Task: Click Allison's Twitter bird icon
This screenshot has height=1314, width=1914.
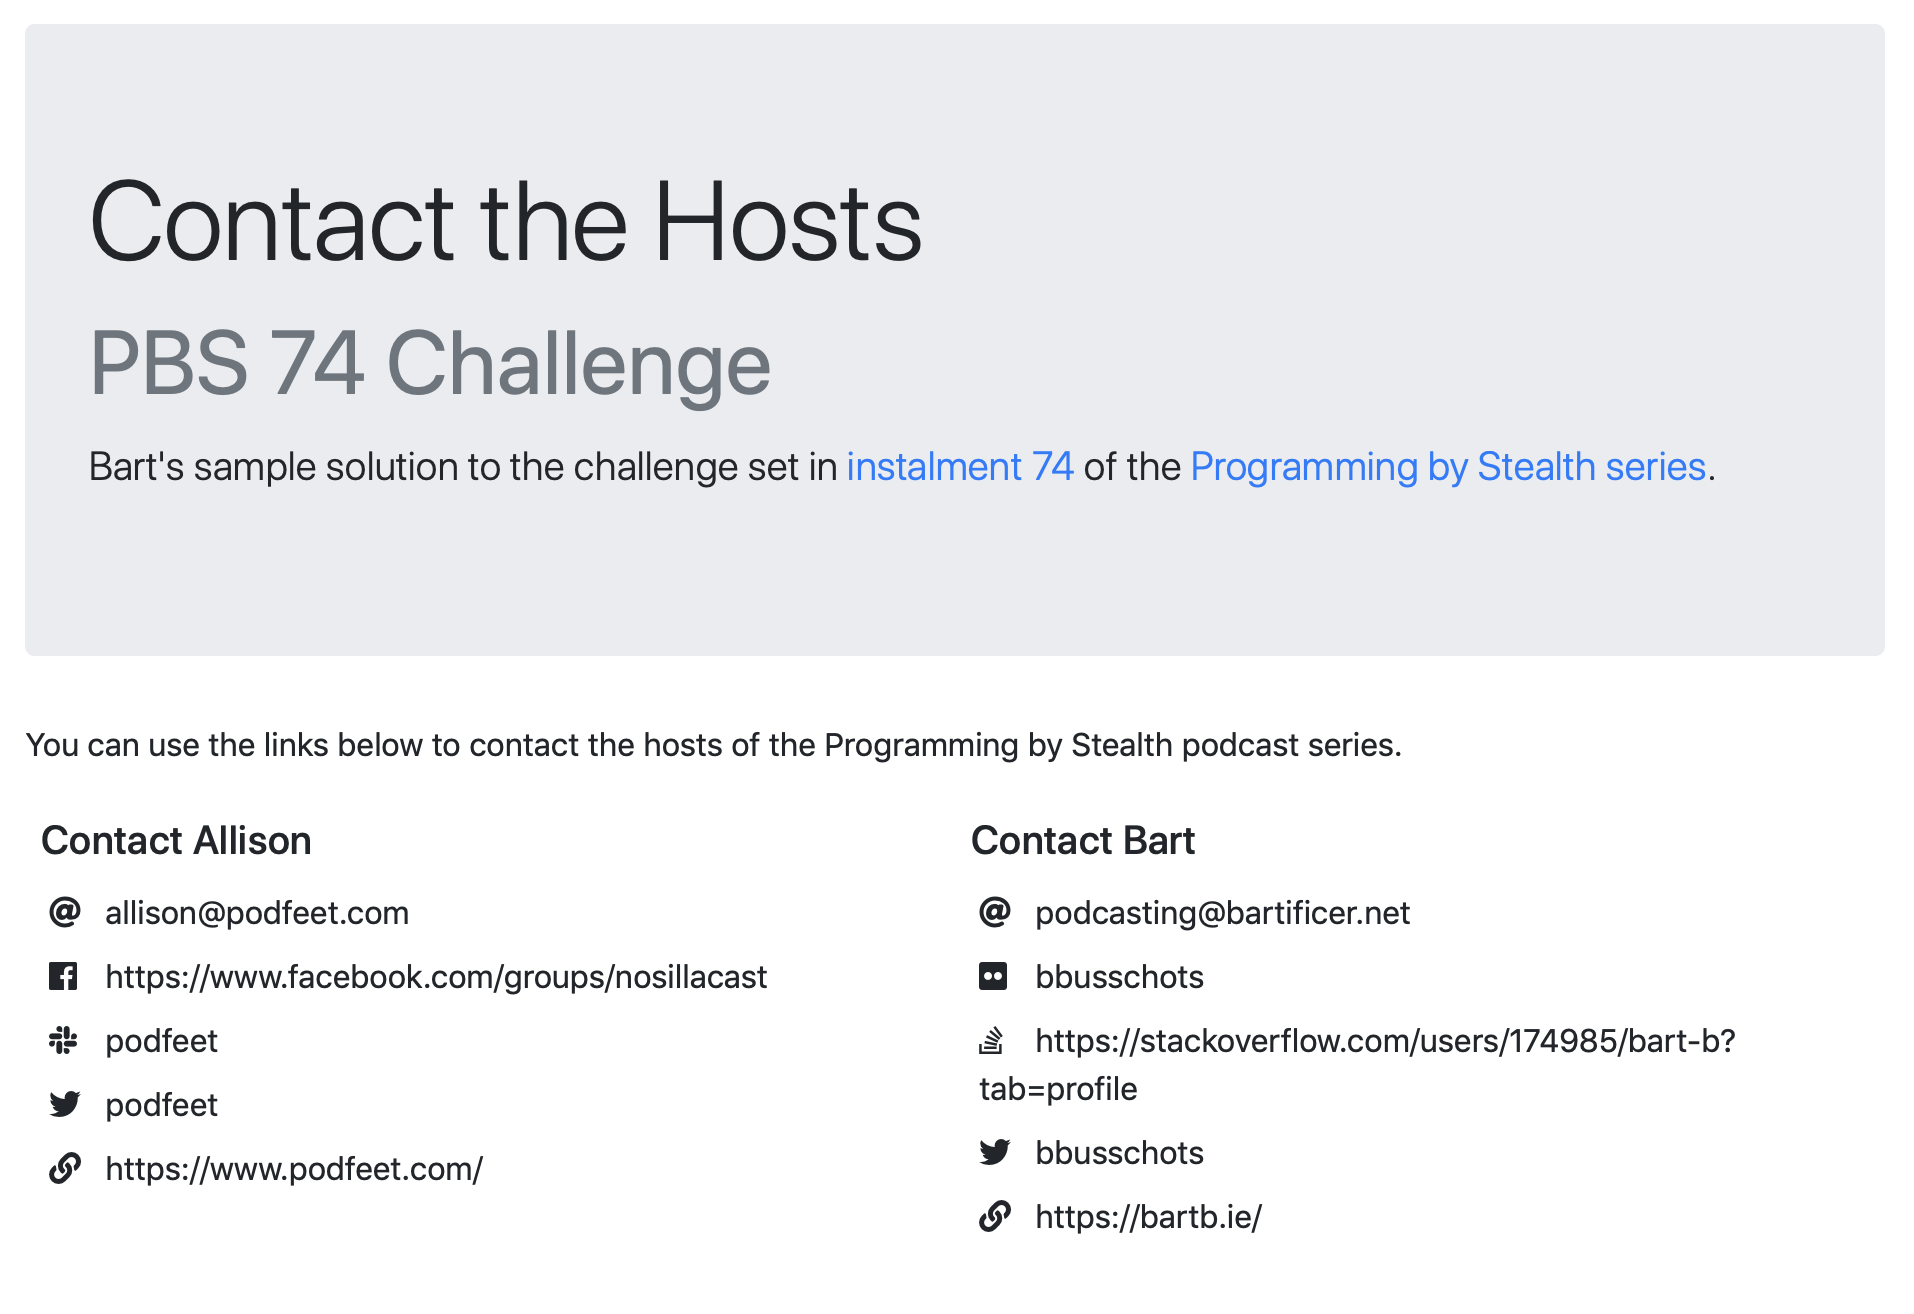Action: (65, 1104)
